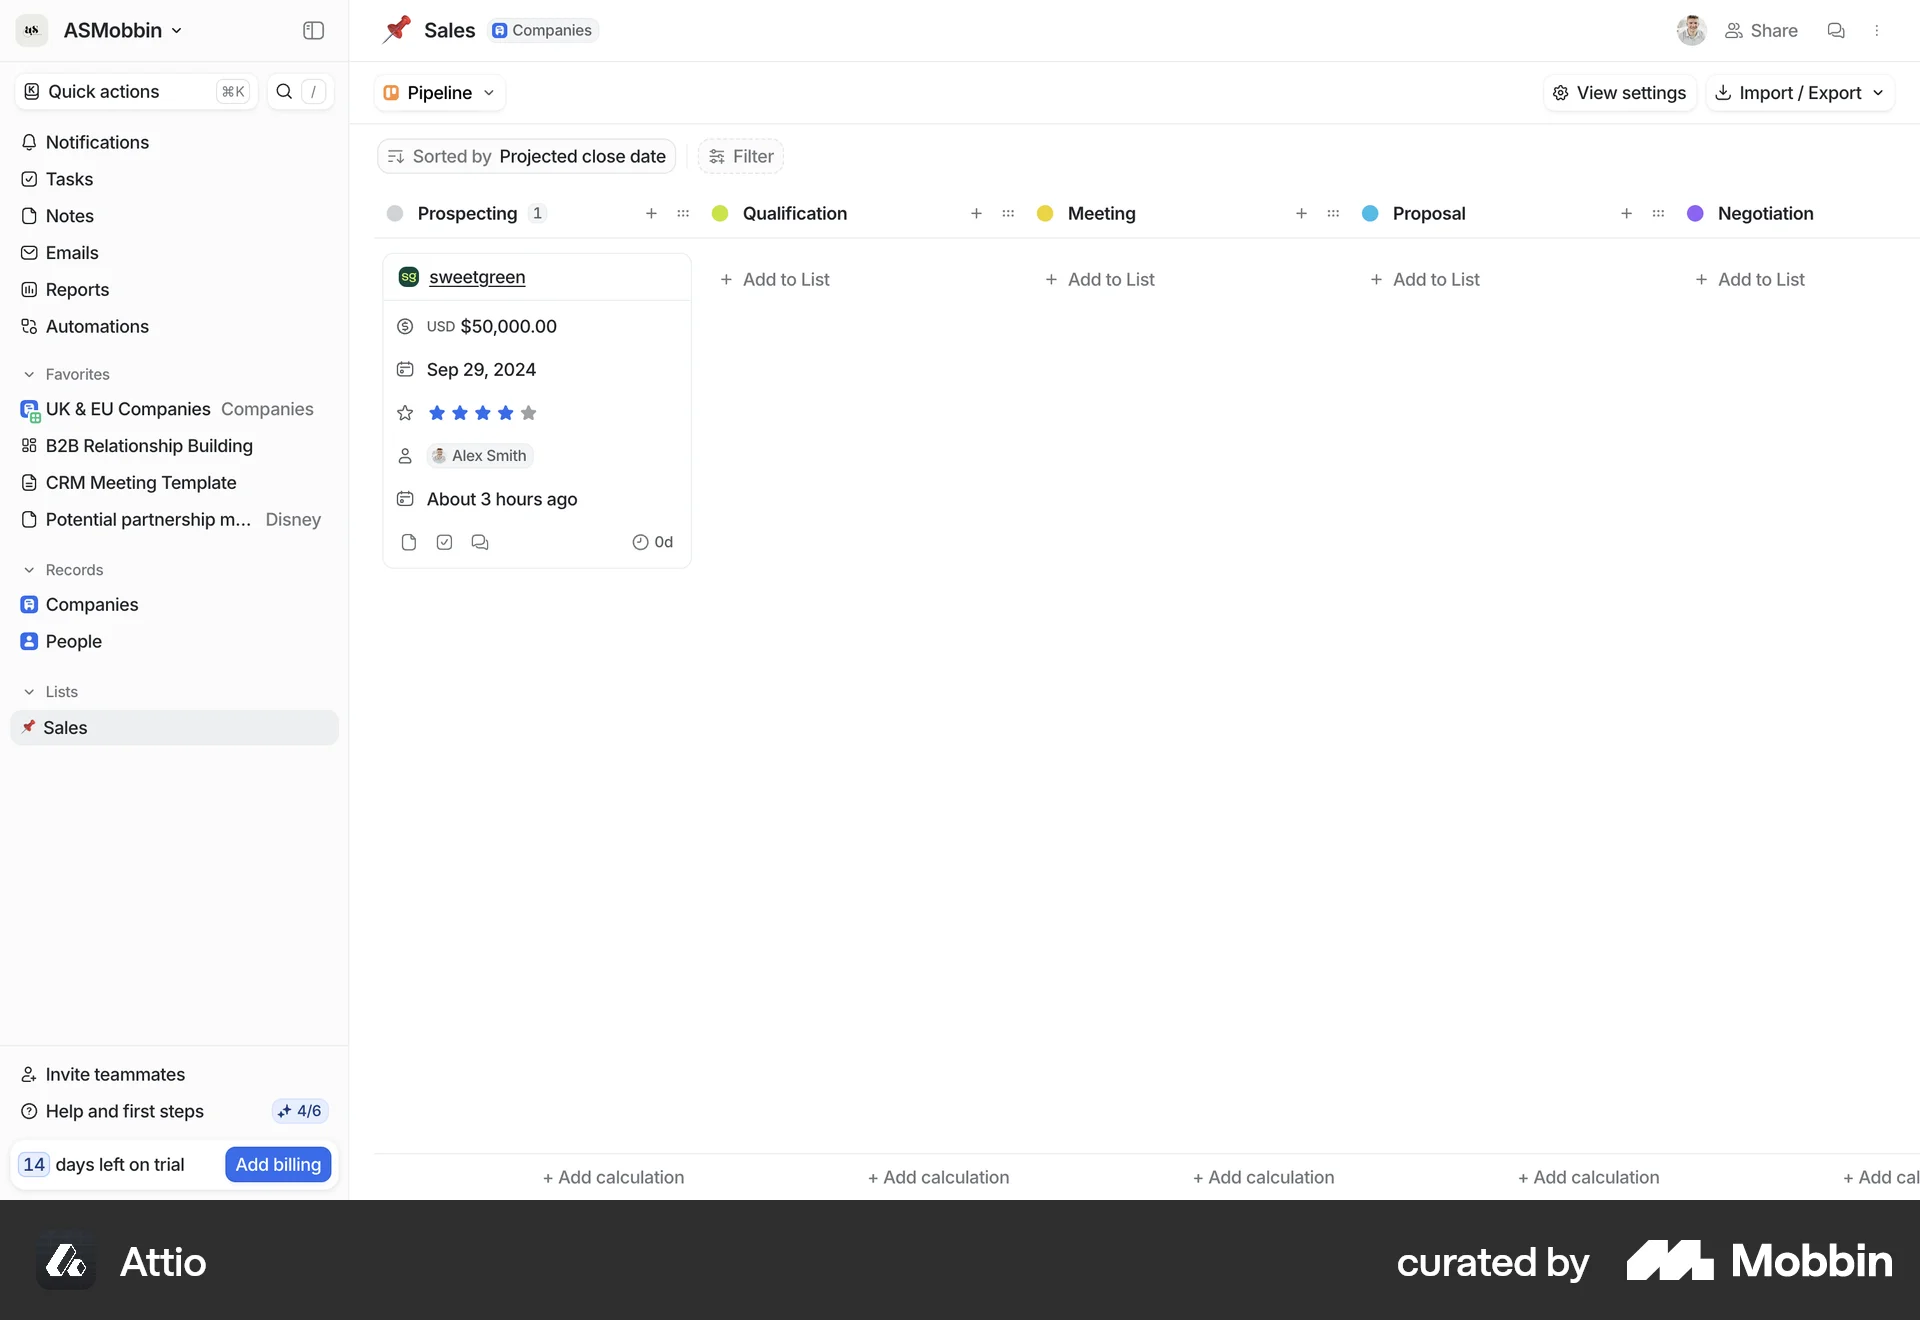Collapse the Favorites section

click(x=29, y=374)
